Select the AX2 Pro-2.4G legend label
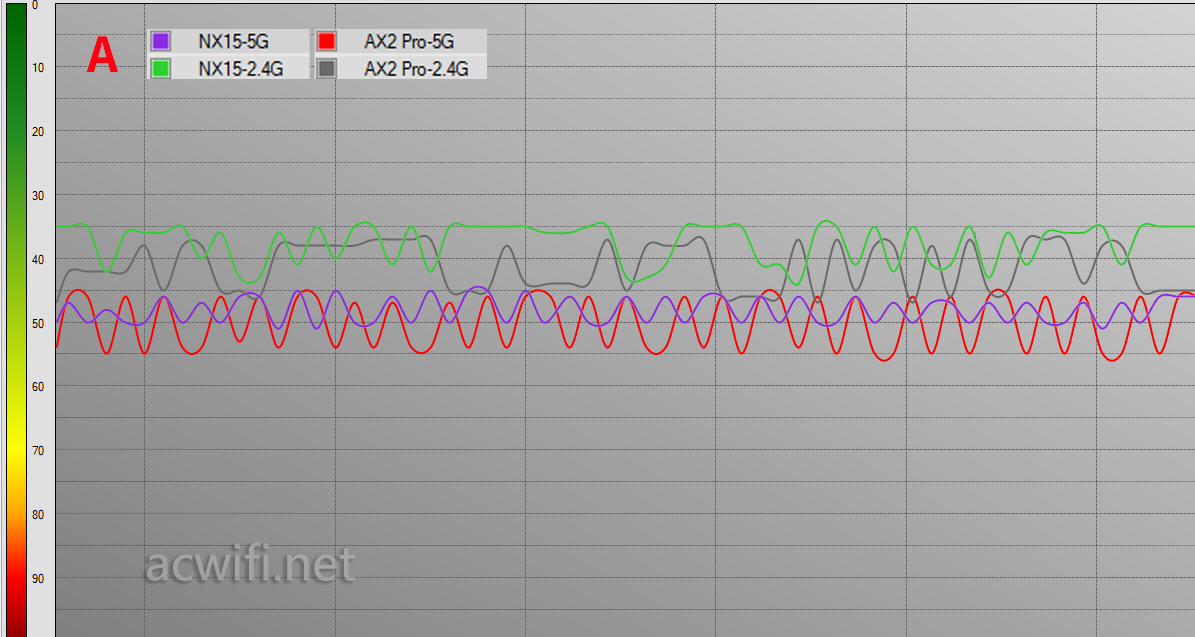 [x=416, y=69]
